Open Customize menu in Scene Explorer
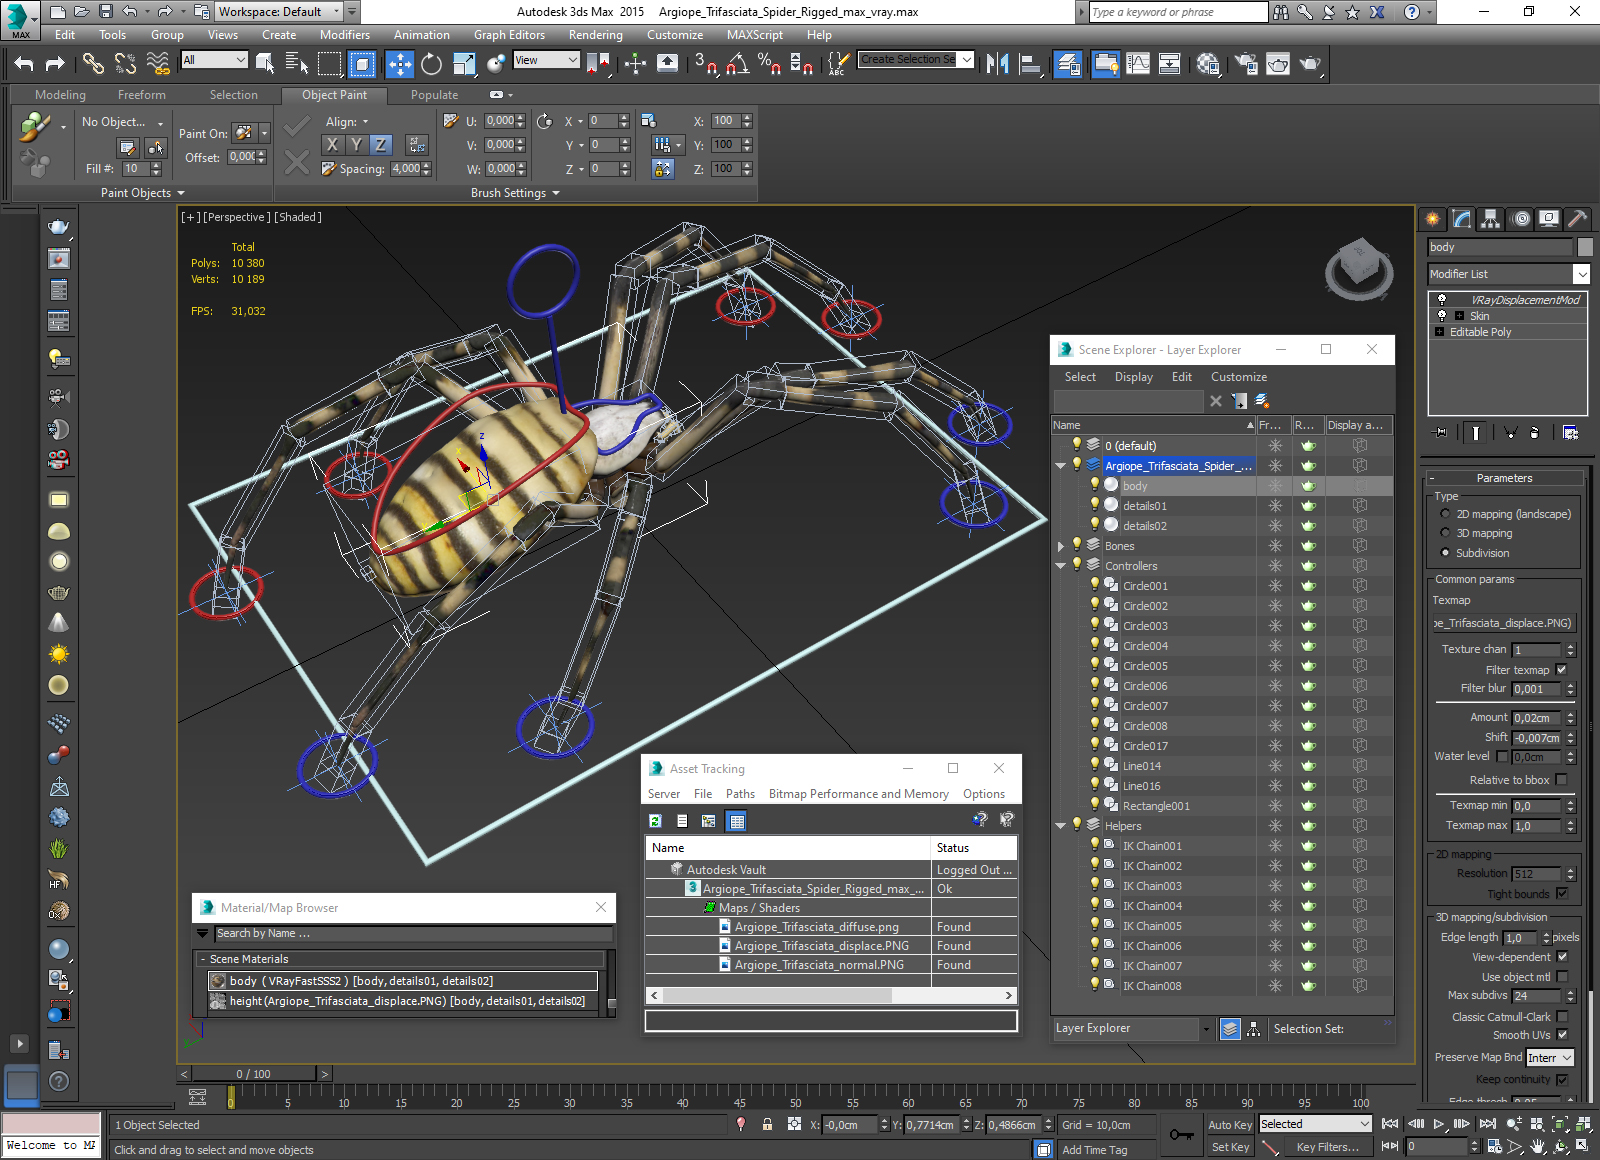 (1239, 377)
